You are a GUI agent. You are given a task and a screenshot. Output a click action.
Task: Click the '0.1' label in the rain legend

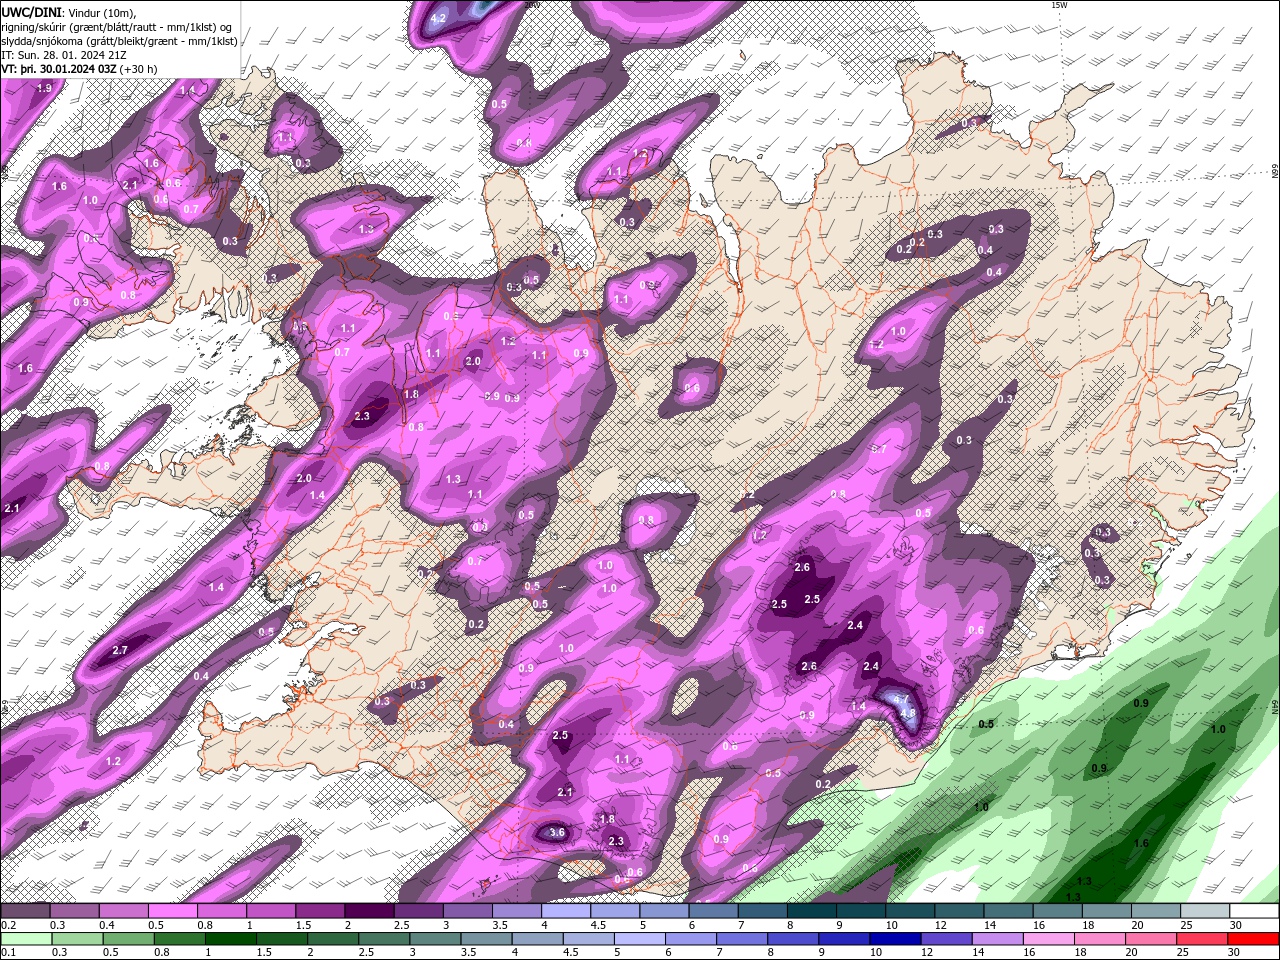(9, 952)
